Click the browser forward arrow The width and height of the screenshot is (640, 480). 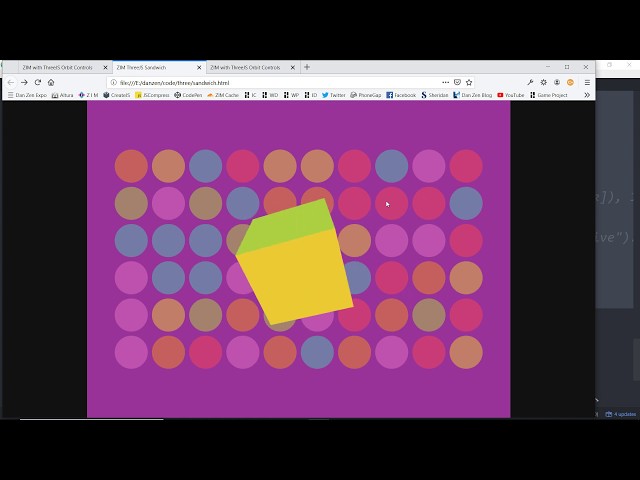pyautogui.click(x=24, y=82)
